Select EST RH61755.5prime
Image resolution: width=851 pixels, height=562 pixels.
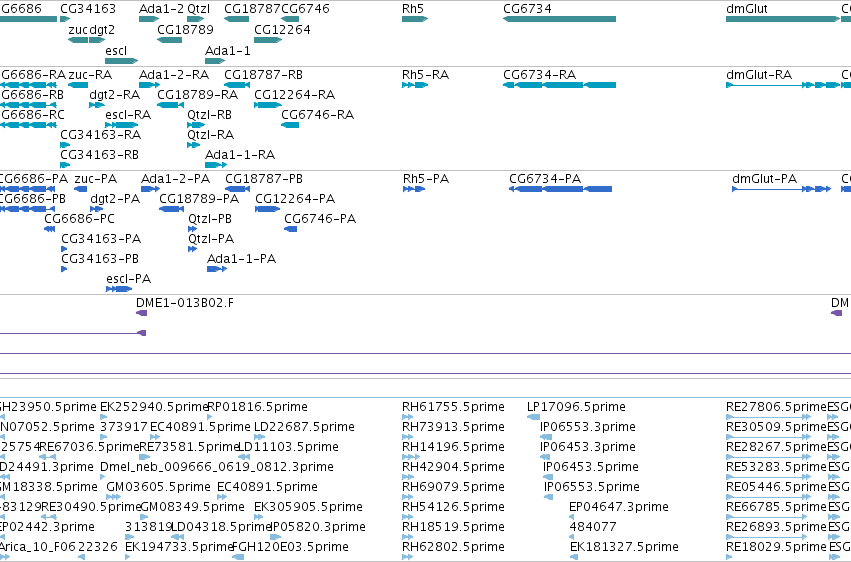pyautogui.click(x=408, y=417)
